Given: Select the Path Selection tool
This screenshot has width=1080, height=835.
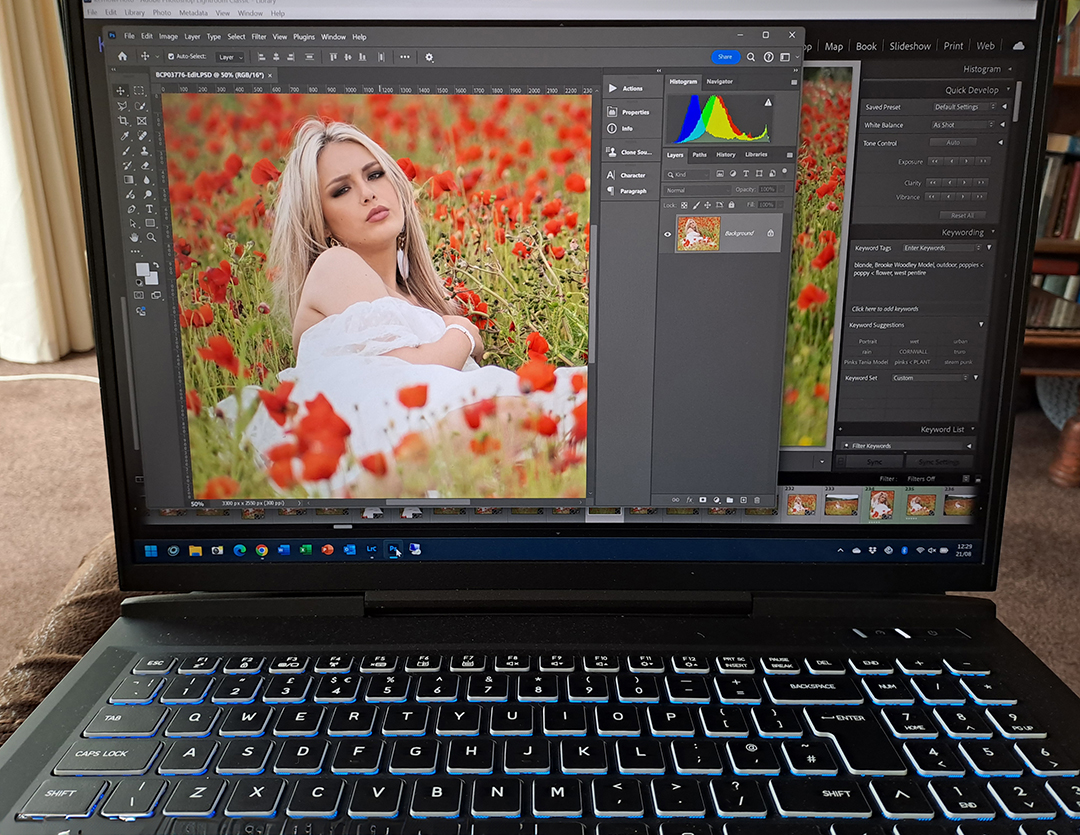Looking at the screenshot, I should tap(132, 223).
